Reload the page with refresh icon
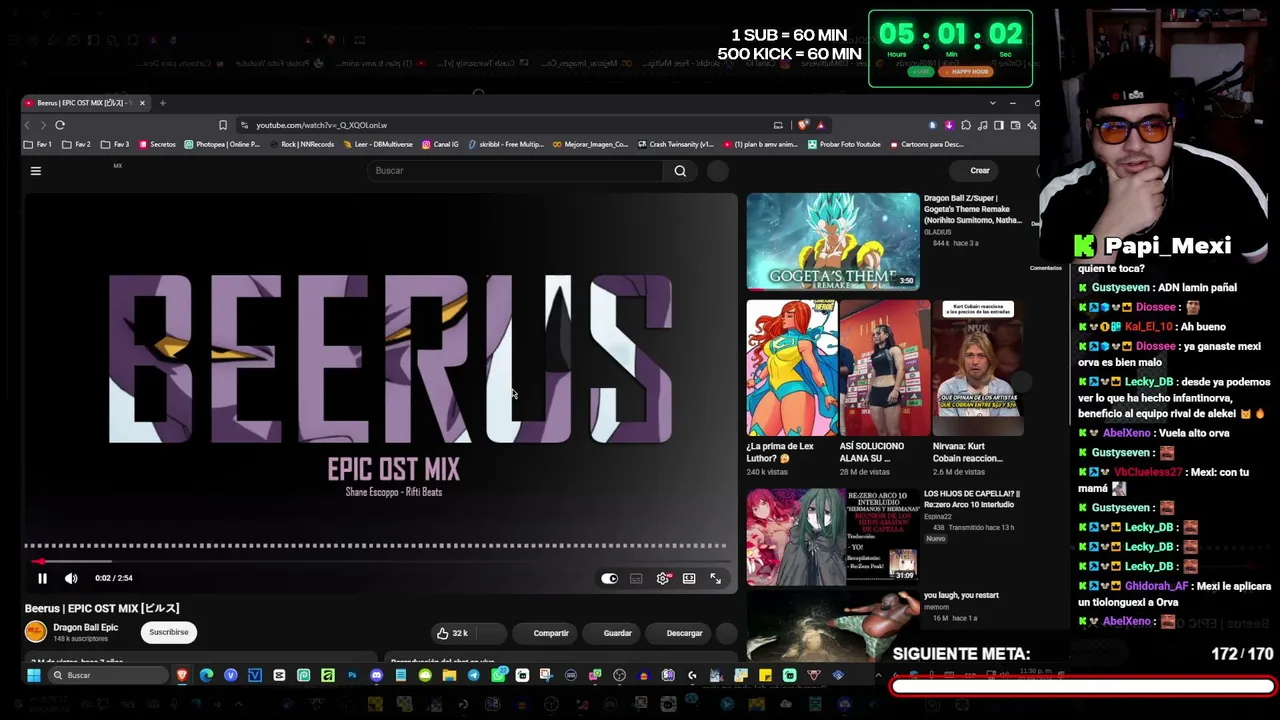Image resolution: width=1280 pixels, height=720 pixels. tap(60, 125)
